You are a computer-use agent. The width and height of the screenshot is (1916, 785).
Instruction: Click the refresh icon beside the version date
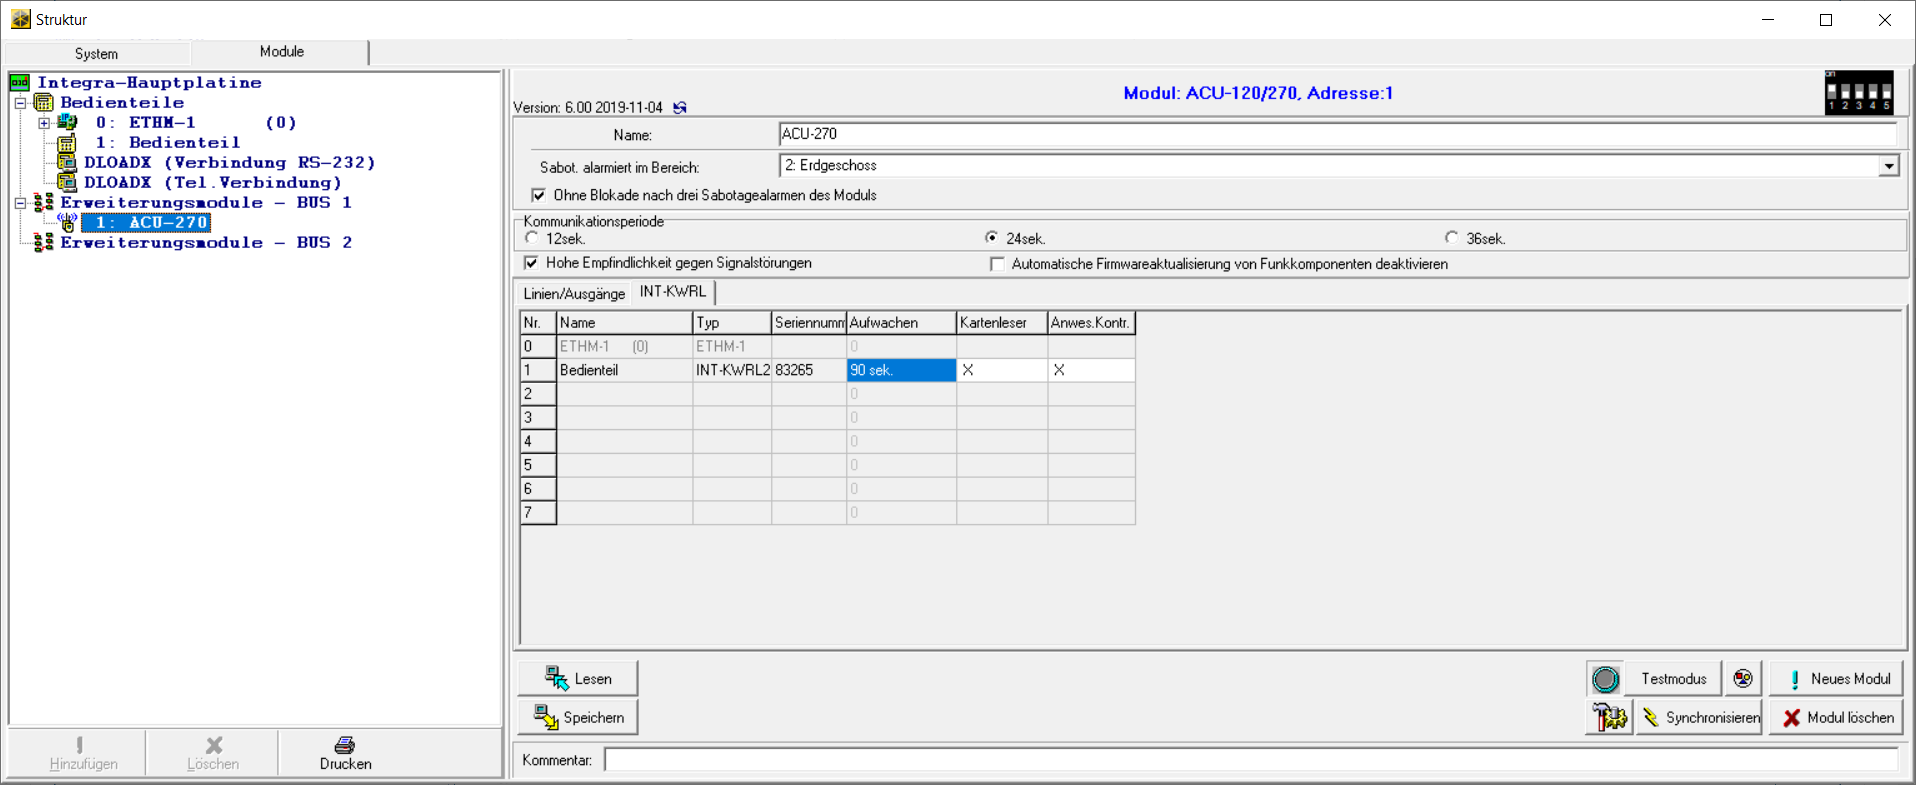[680, 108]
